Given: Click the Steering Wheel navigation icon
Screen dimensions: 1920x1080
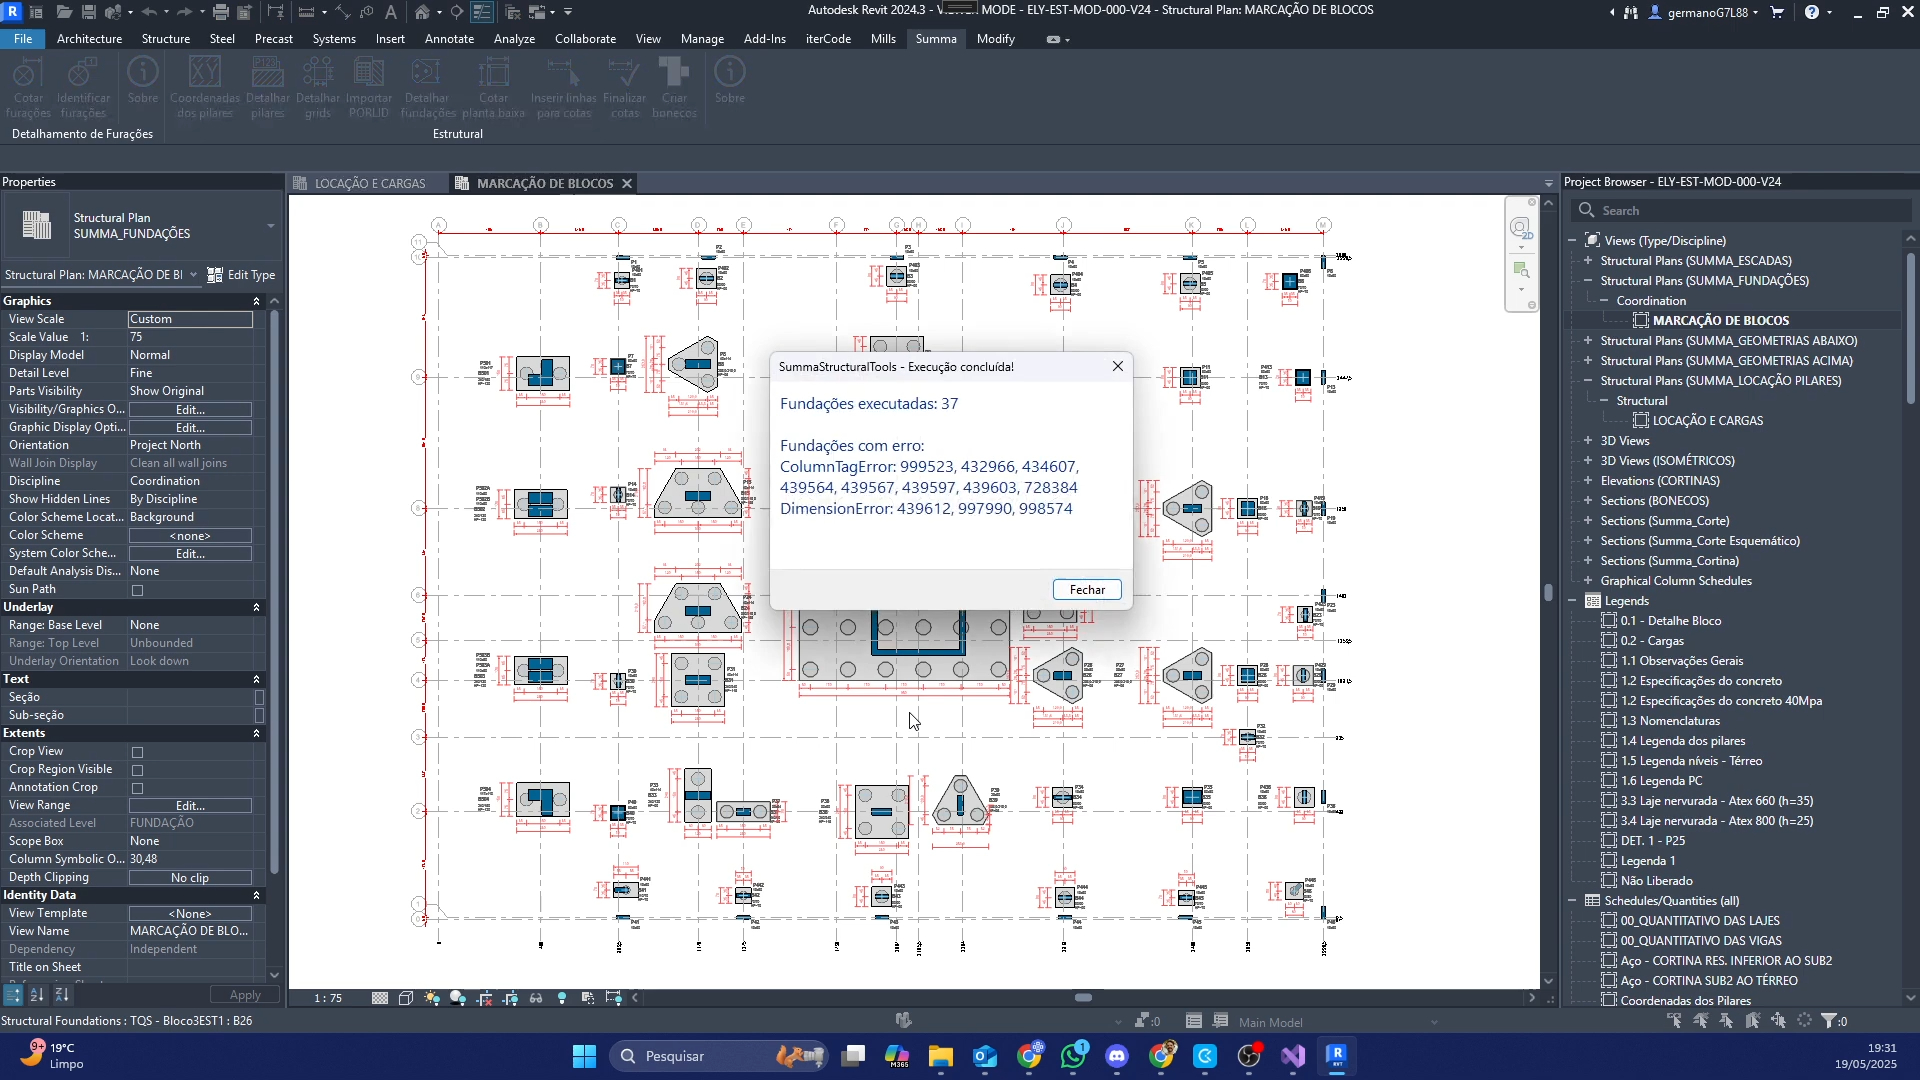Looking at the screenshot, I should [x=1520, y=228].
